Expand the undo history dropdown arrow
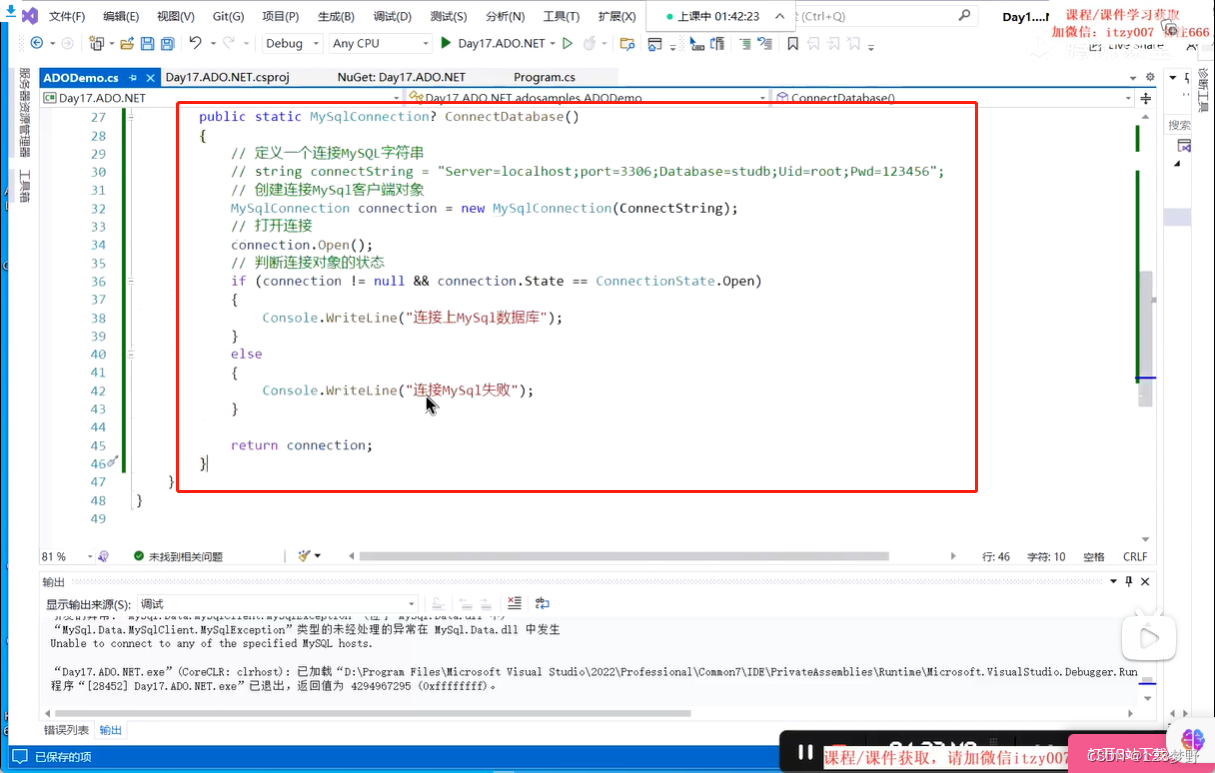 point(213,43)
